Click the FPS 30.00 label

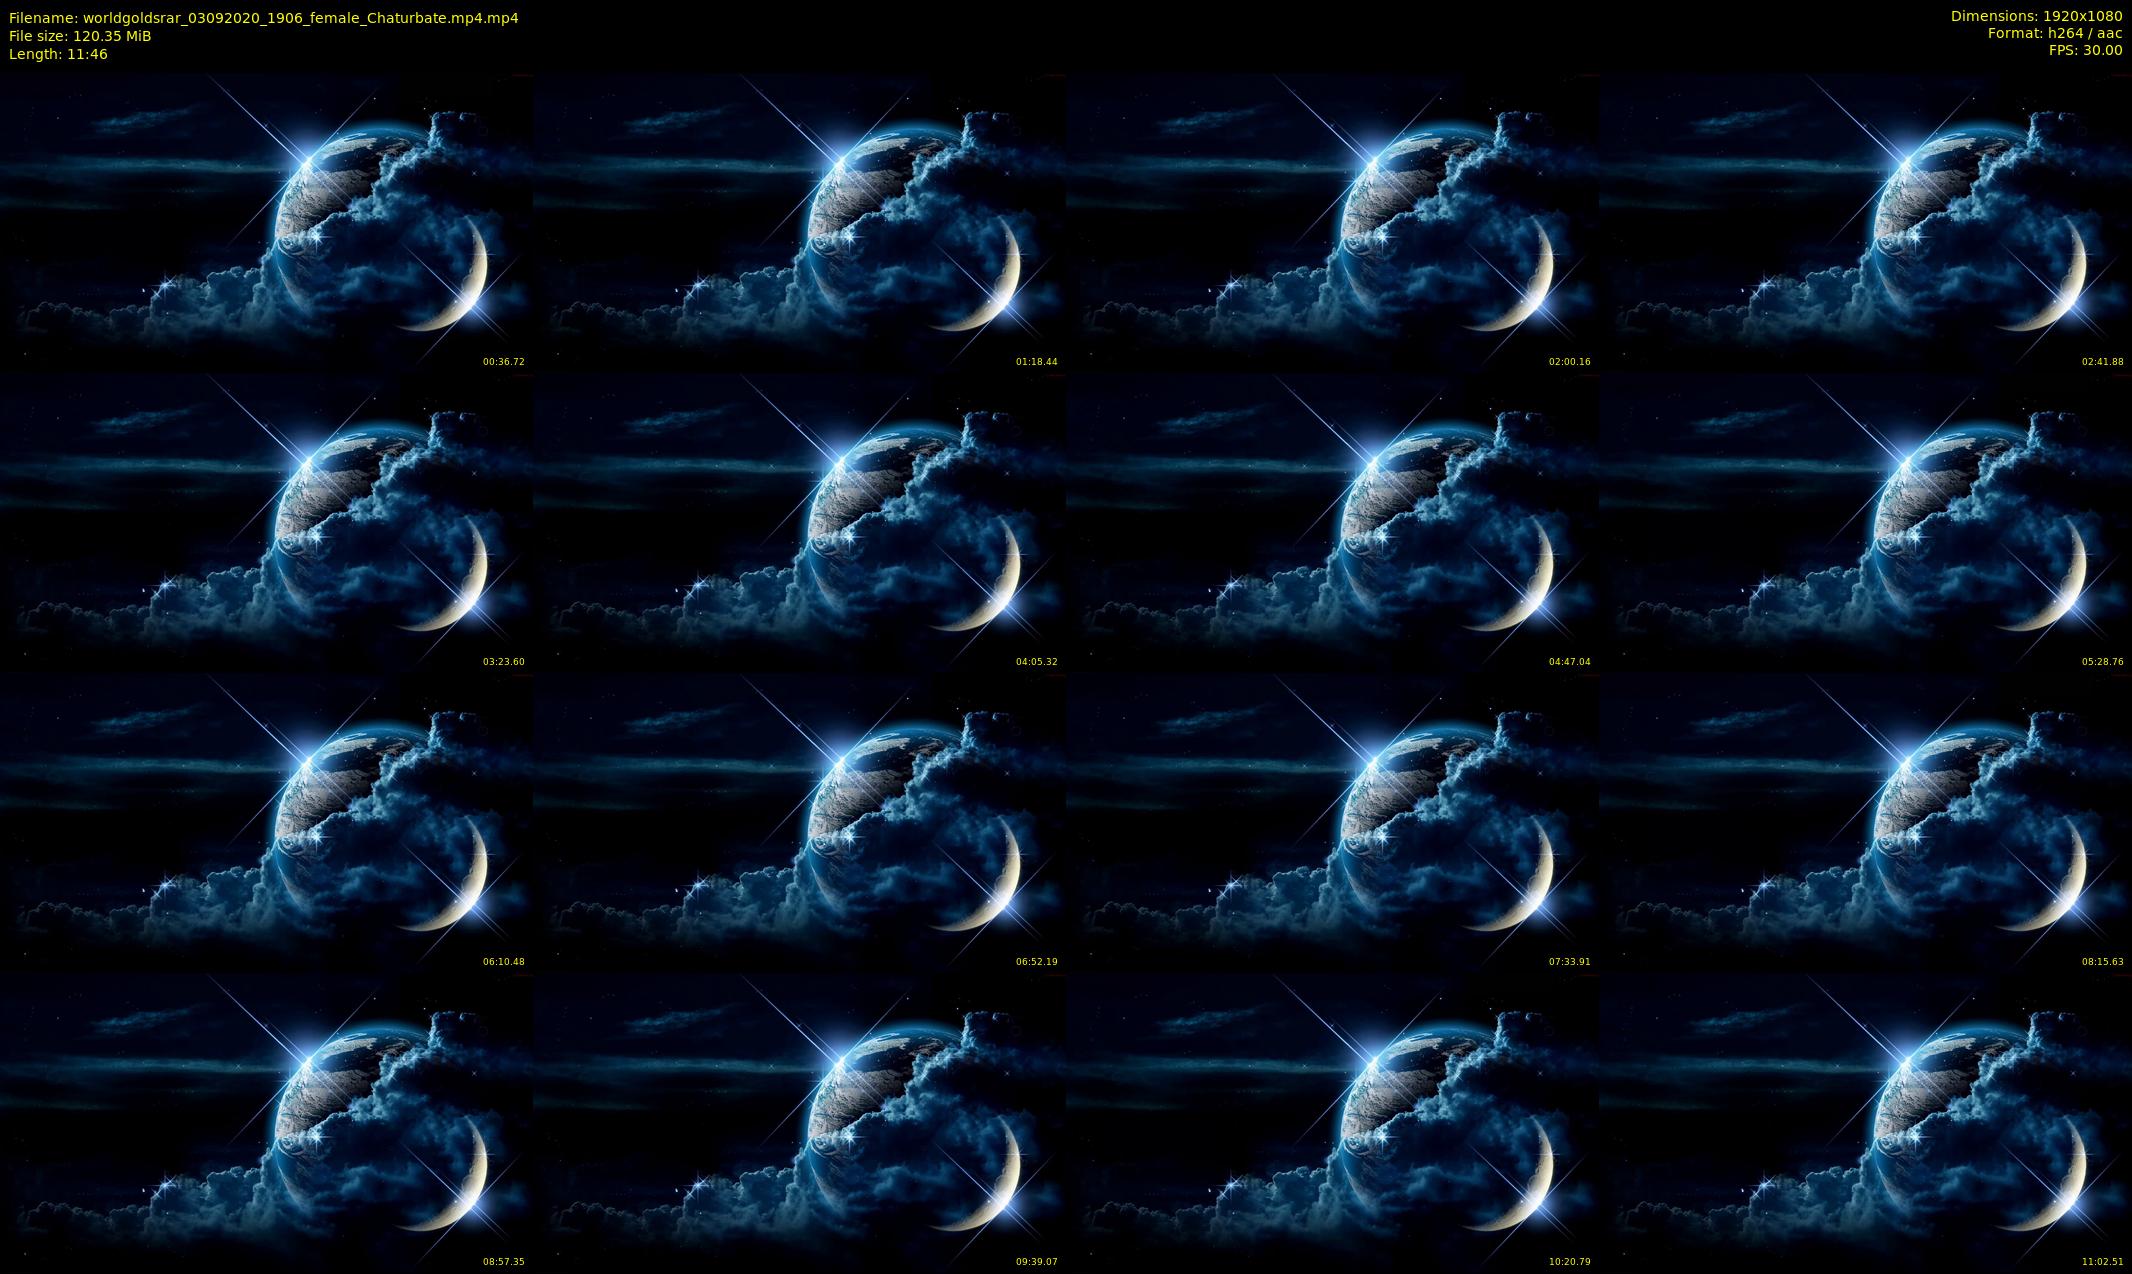pyautogui.click(x=2085, y=50)
